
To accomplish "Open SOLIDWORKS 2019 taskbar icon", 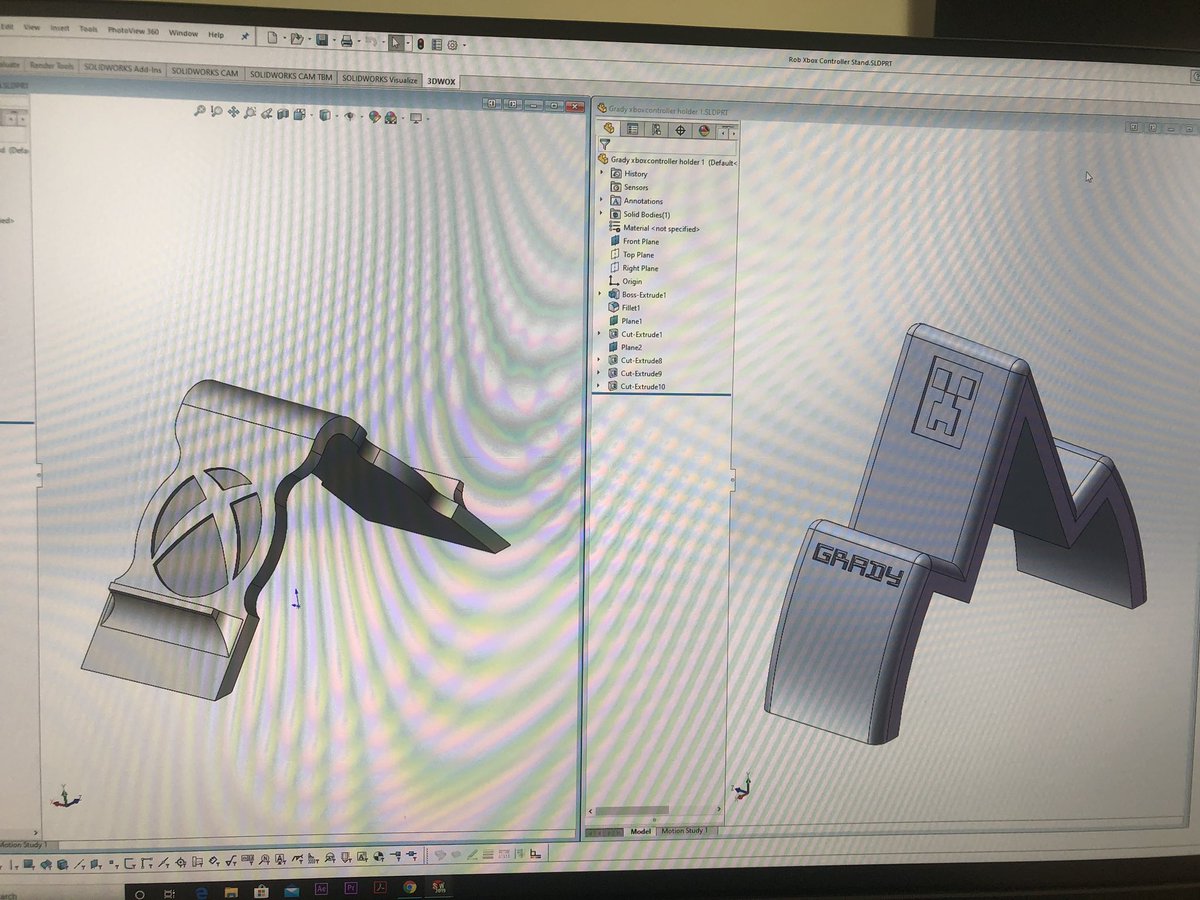I will click(438, 886).
